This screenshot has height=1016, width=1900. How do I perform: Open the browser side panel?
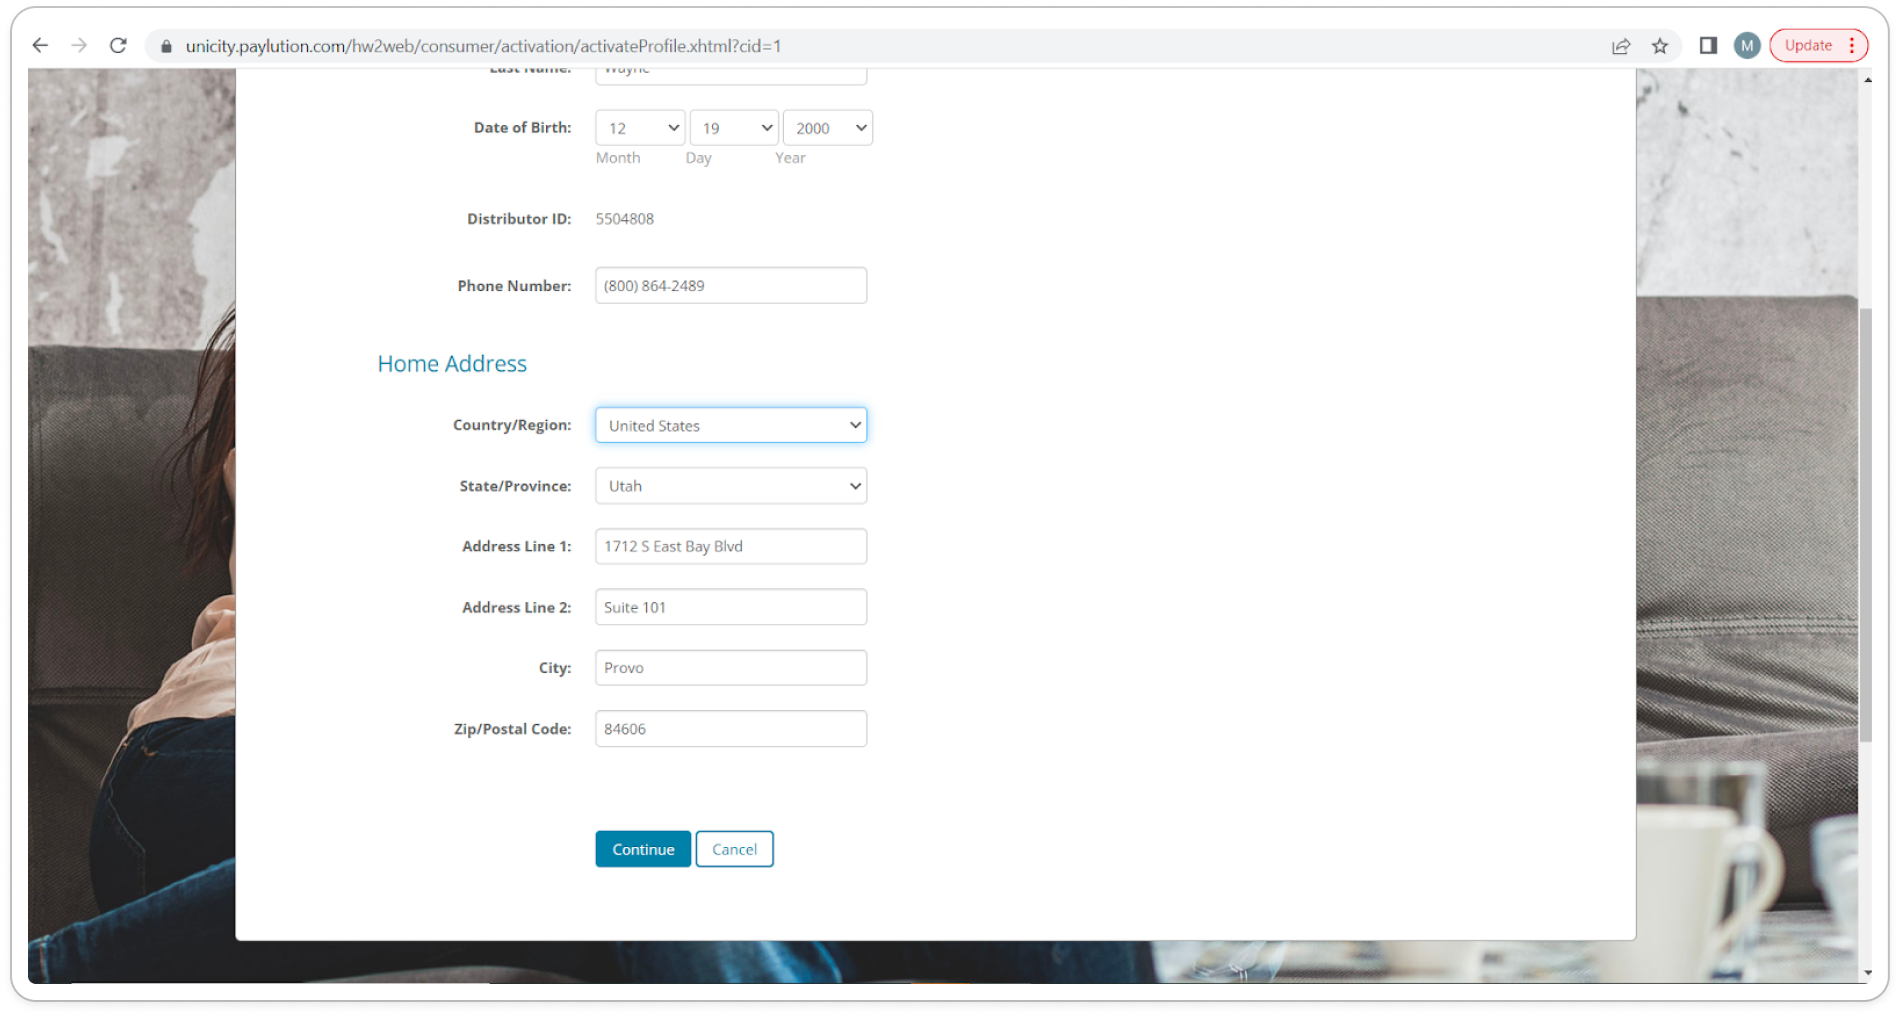(x=1708, y=46)
